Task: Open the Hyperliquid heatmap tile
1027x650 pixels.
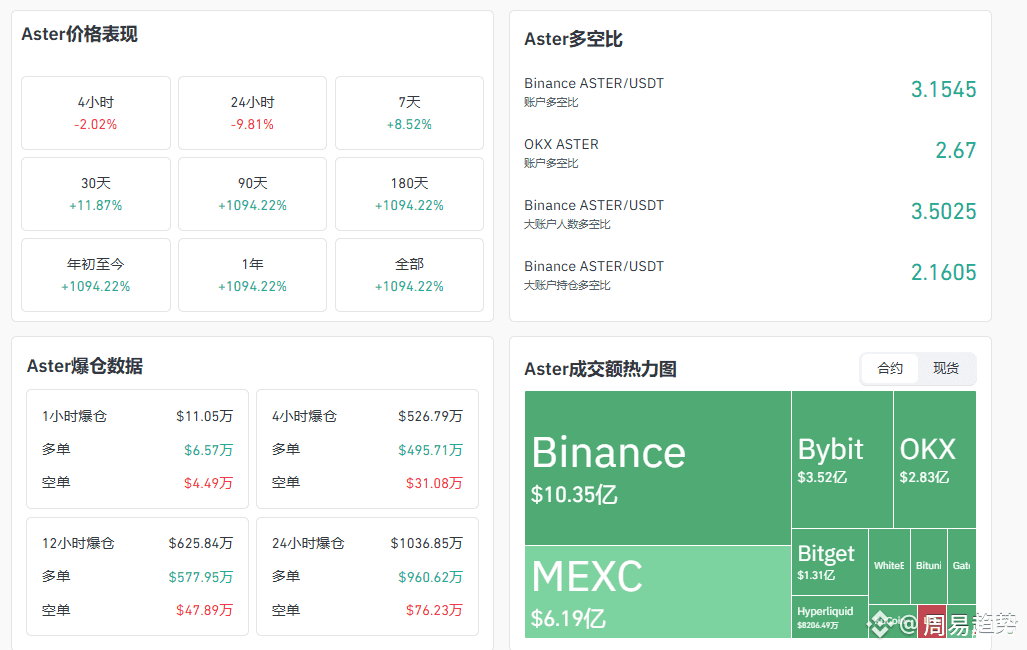Action: [830, 617]
